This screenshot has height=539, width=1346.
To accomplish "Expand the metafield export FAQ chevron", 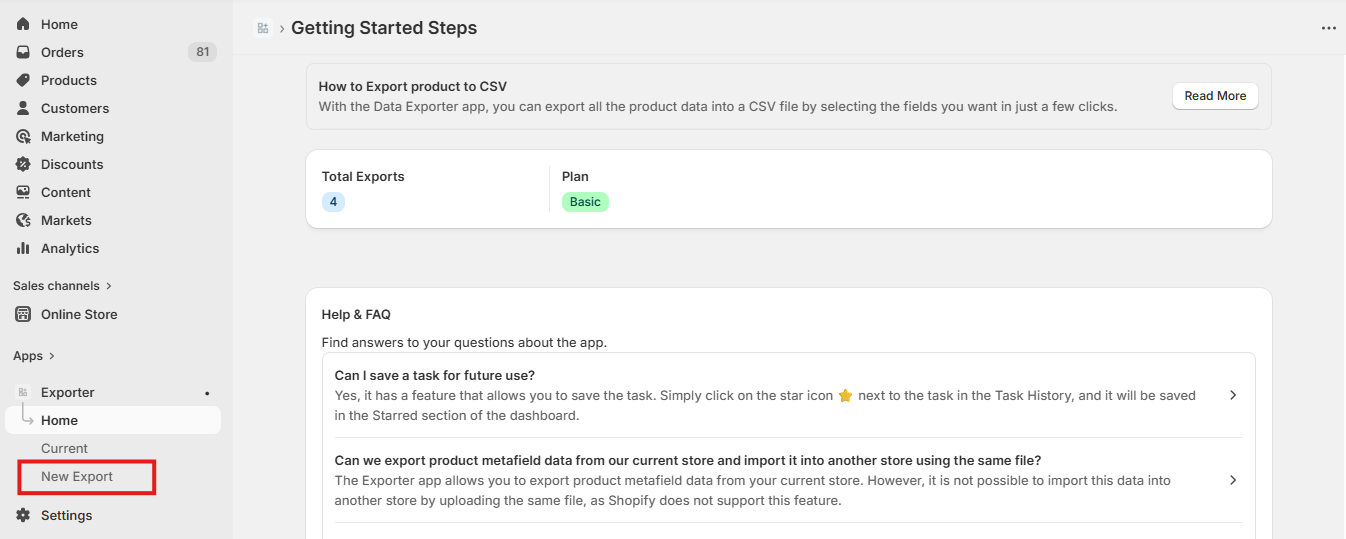I will 1232,480.
